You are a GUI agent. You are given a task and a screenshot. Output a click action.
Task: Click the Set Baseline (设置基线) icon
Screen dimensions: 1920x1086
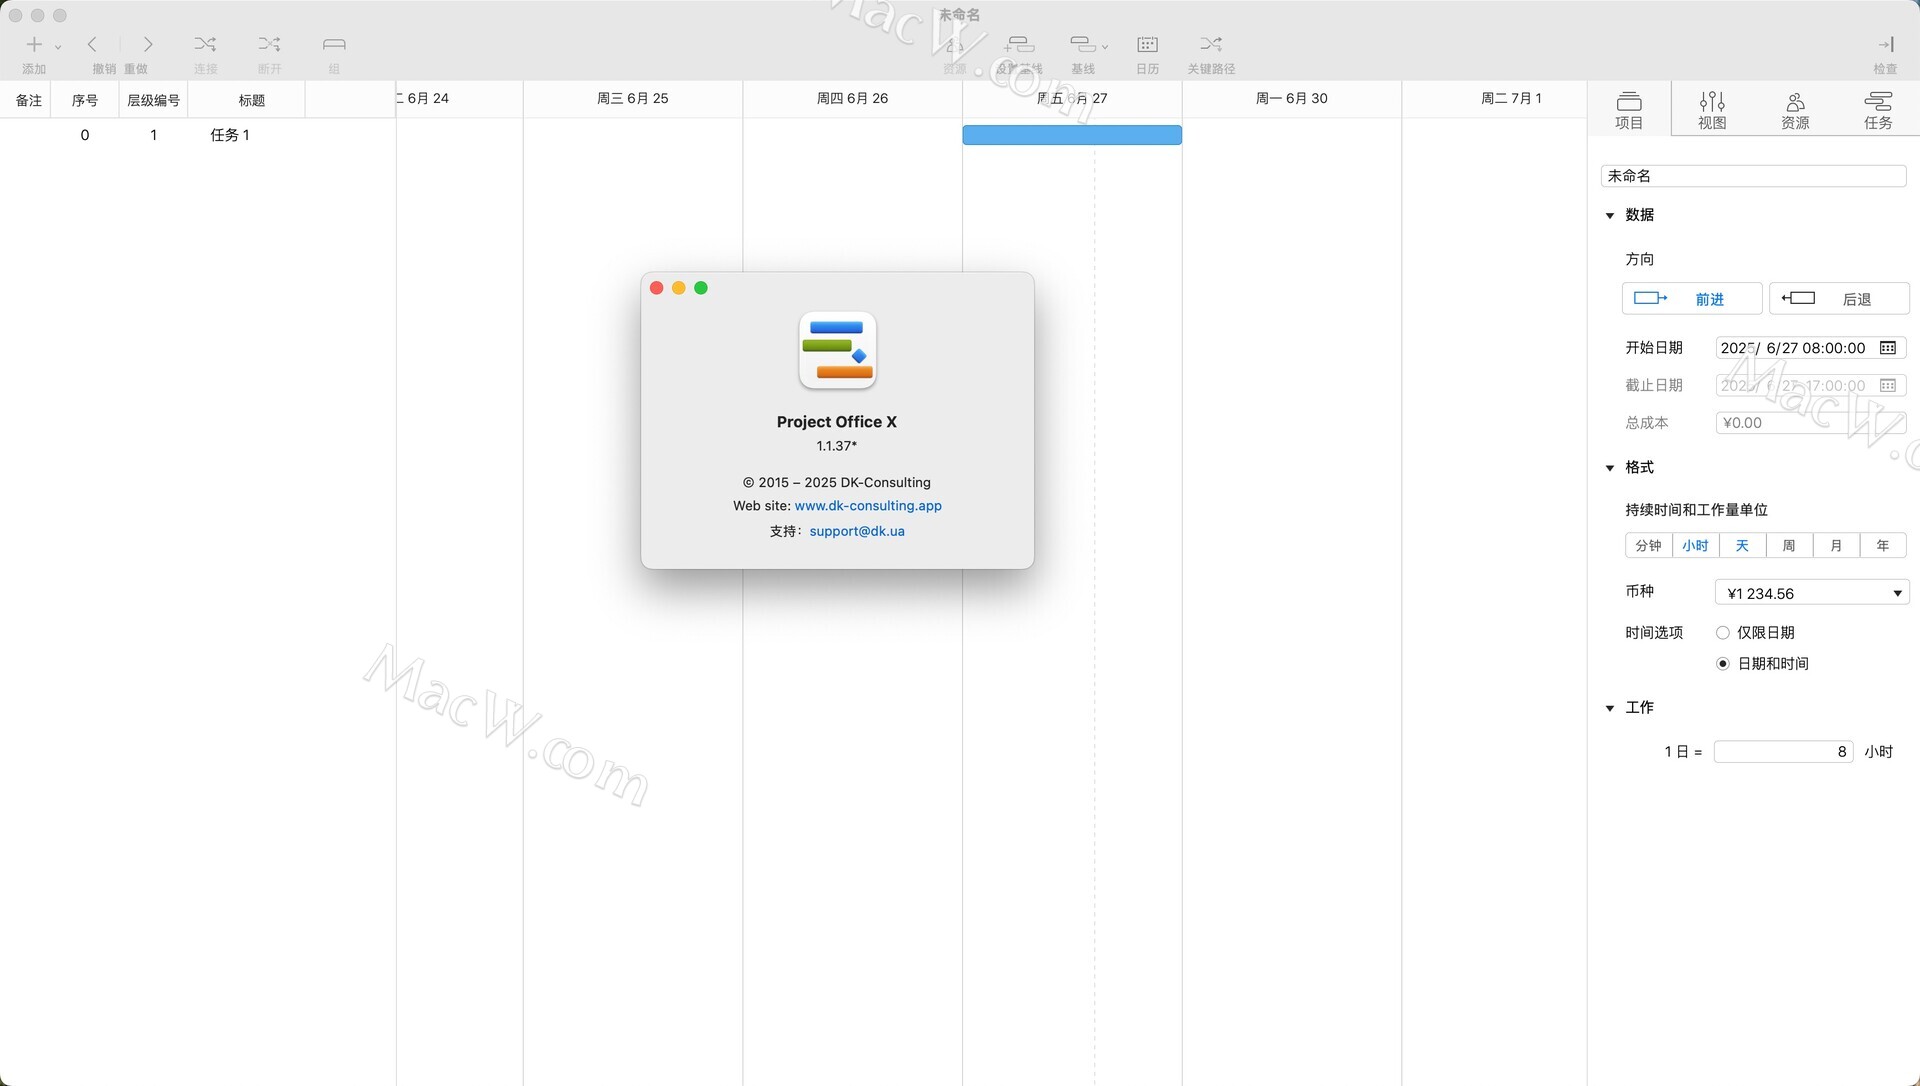click(1019, 45)
